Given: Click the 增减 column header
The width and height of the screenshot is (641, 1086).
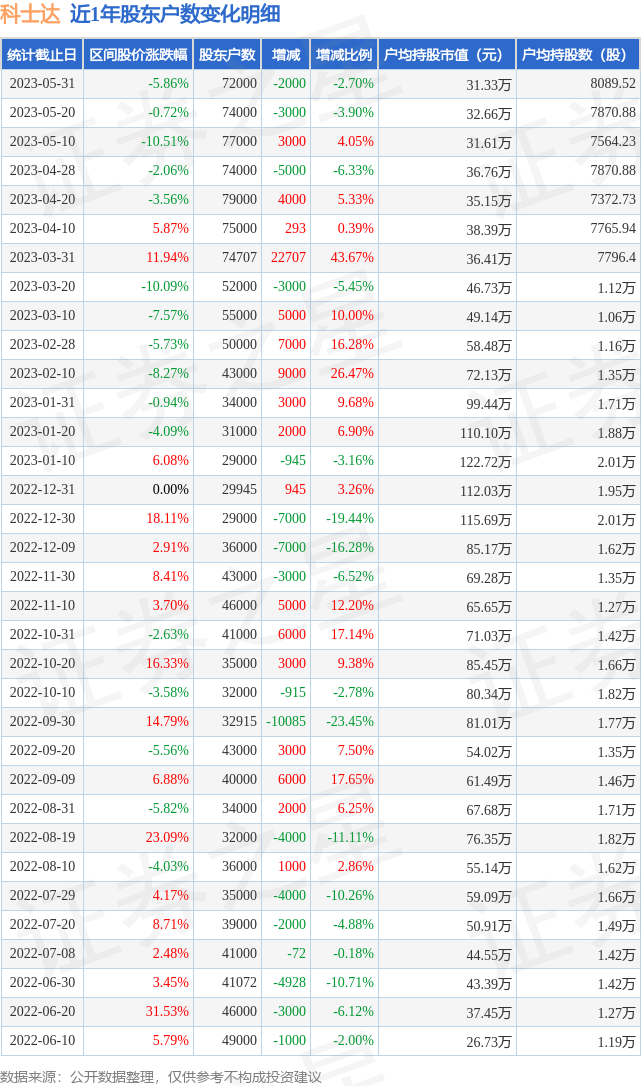Looking at the screenshot, I should coord(285,55).
